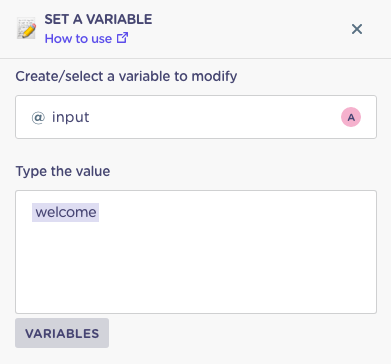Click the gray header background beside the title
Screen dimensions: 391x364
point(250,29)
